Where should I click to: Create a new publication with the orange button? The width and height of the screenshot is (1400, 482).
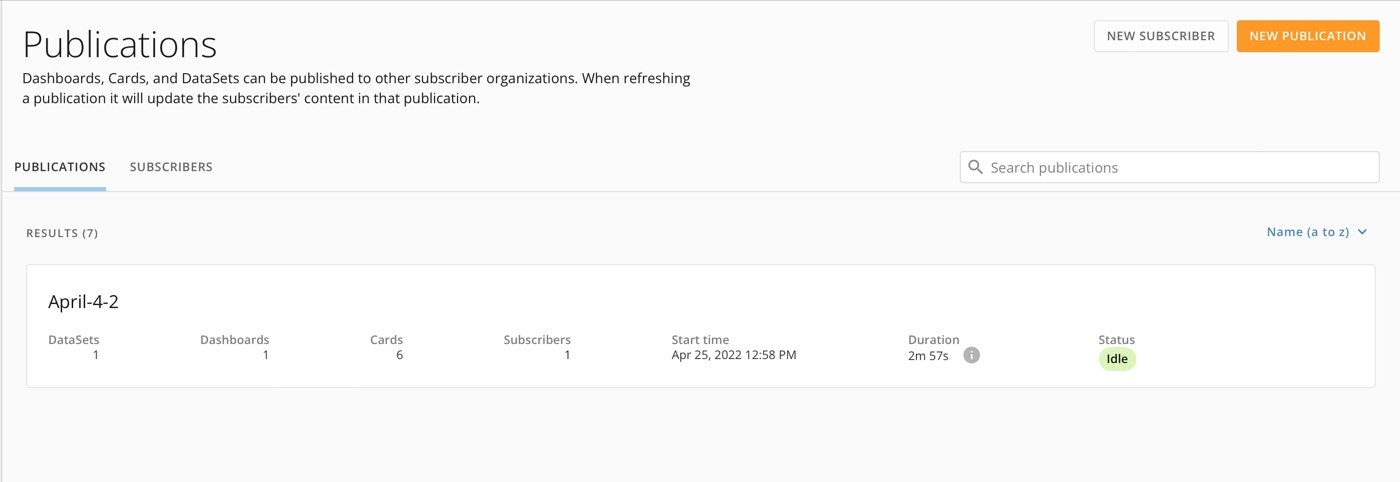tap(1307, 36)
